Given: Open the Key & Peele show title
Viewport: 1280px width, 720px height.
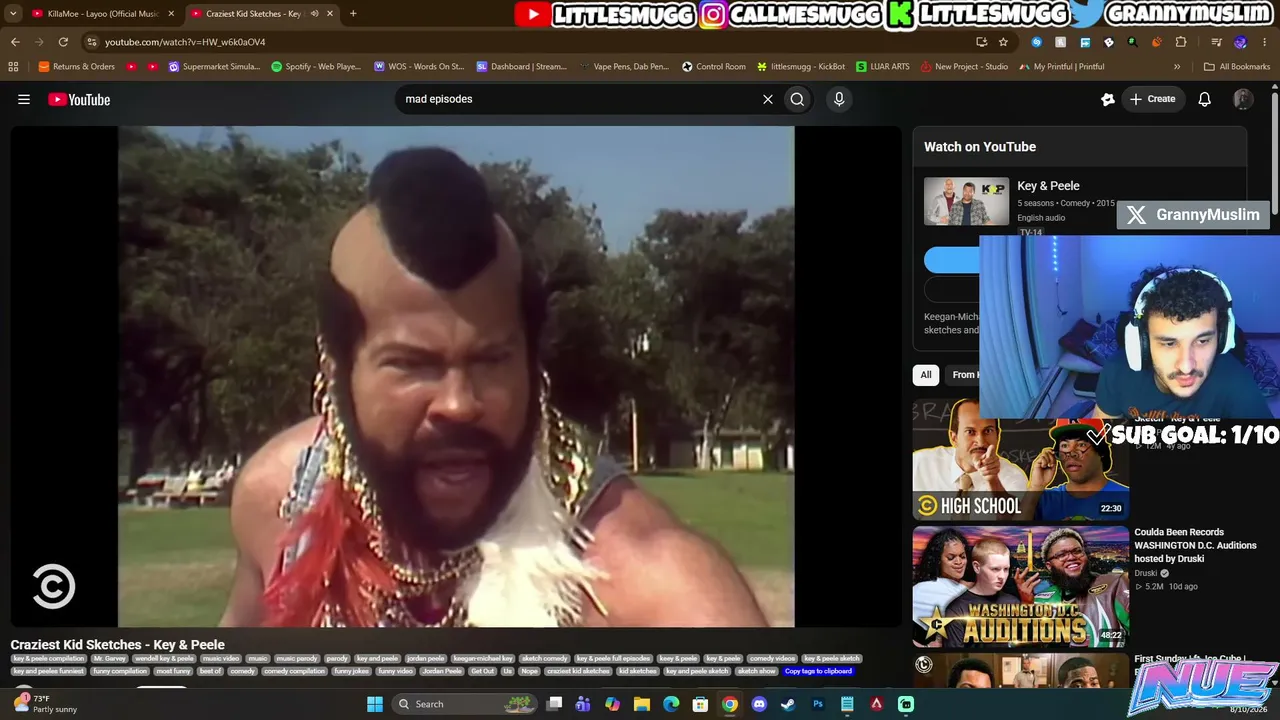Looking at the screenshot, I should pos(1048,186).
